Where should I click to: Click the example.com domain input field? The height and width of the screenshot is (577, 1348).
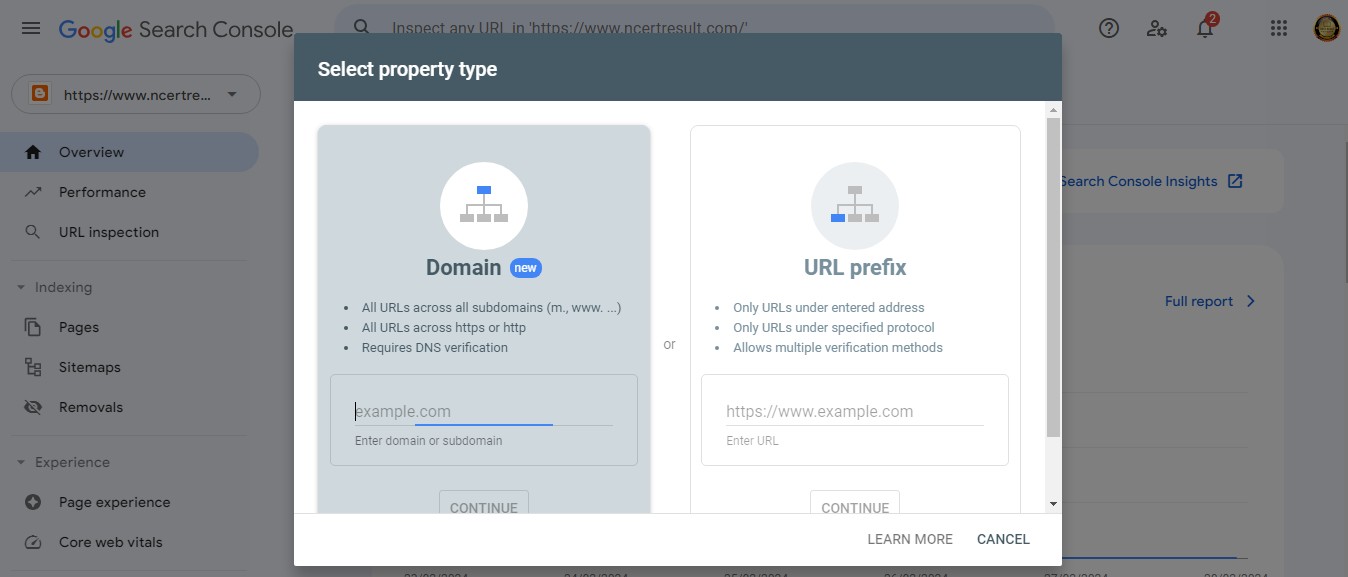pos(484,412)
